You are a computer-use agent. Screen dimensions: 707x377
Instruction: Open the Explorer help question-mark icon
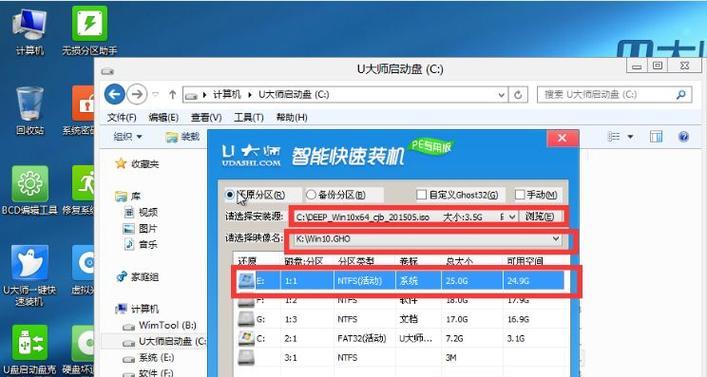(683, 137)
